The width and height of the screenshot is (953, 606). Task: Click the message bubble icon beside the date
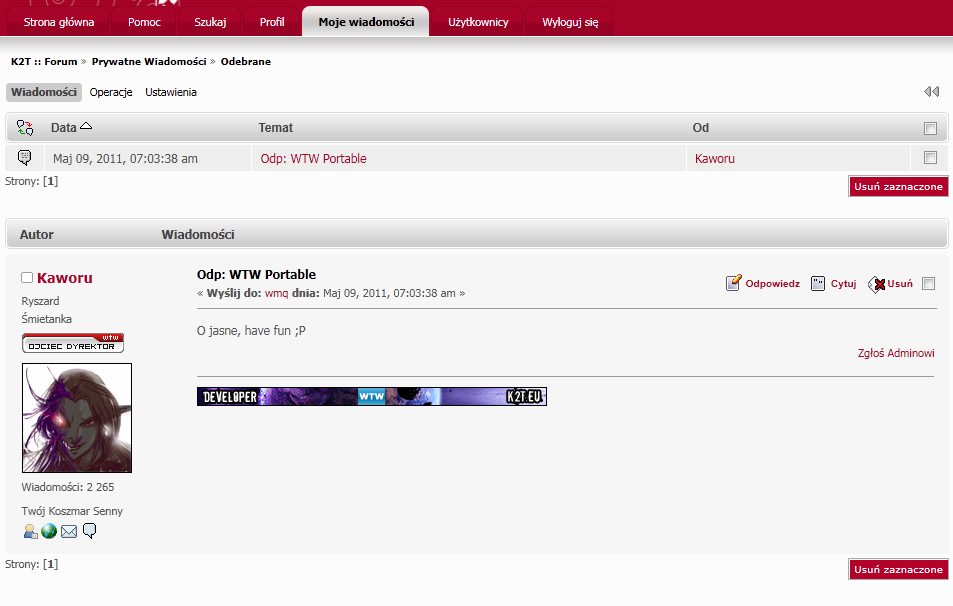click(x=25, y=158)
